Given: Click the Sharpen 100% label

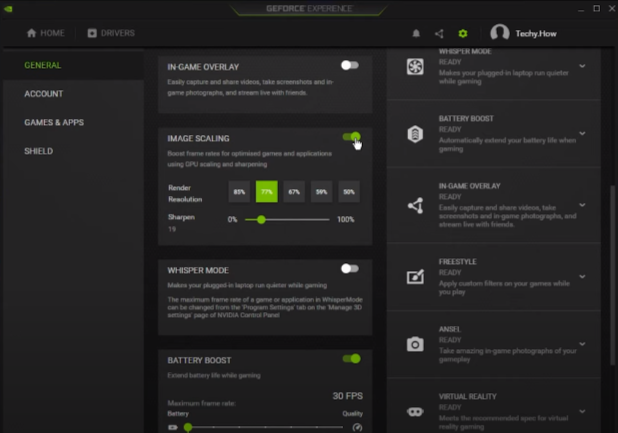Looking at the screenshot, I should point(346,219).
